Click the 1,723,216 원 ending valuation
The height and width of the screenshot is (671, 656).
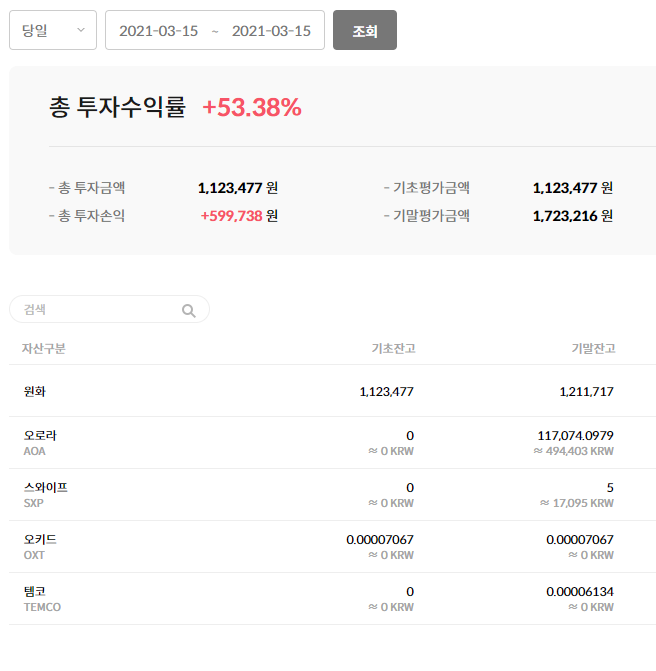click(573, 216)
